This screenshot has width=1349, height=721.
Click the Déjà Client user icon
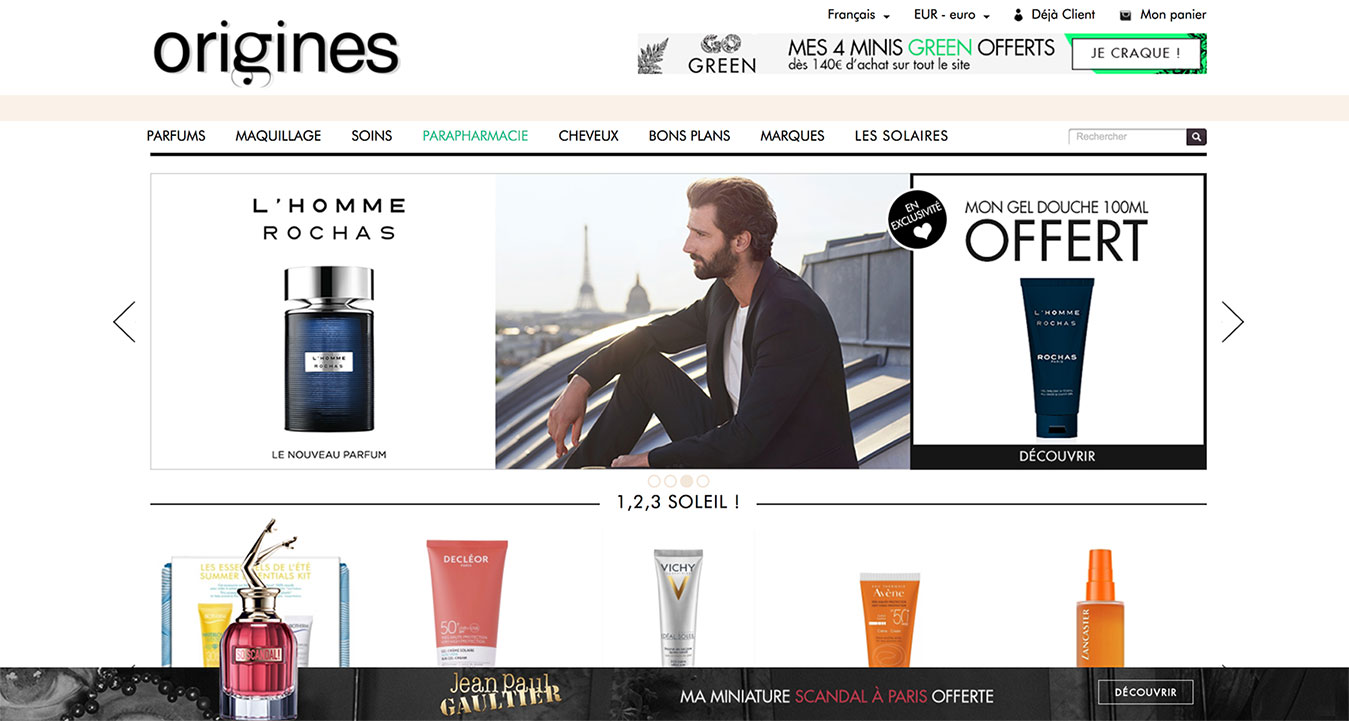(1019, 15)
